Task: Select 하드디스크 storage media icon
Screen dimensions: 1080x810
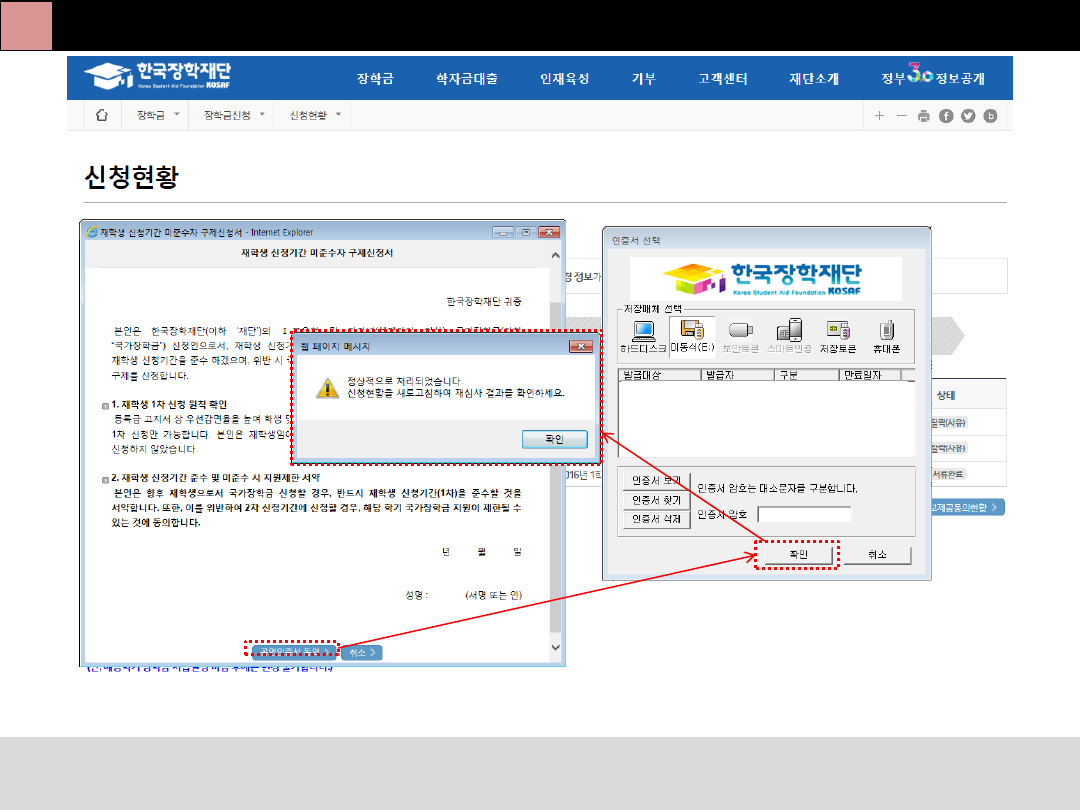Action: pos(643,336)
